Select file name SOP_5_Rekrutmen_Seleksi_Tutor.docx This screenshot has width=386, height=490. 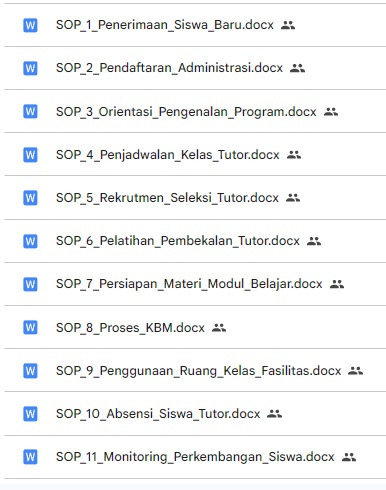[x=167, y=198]
